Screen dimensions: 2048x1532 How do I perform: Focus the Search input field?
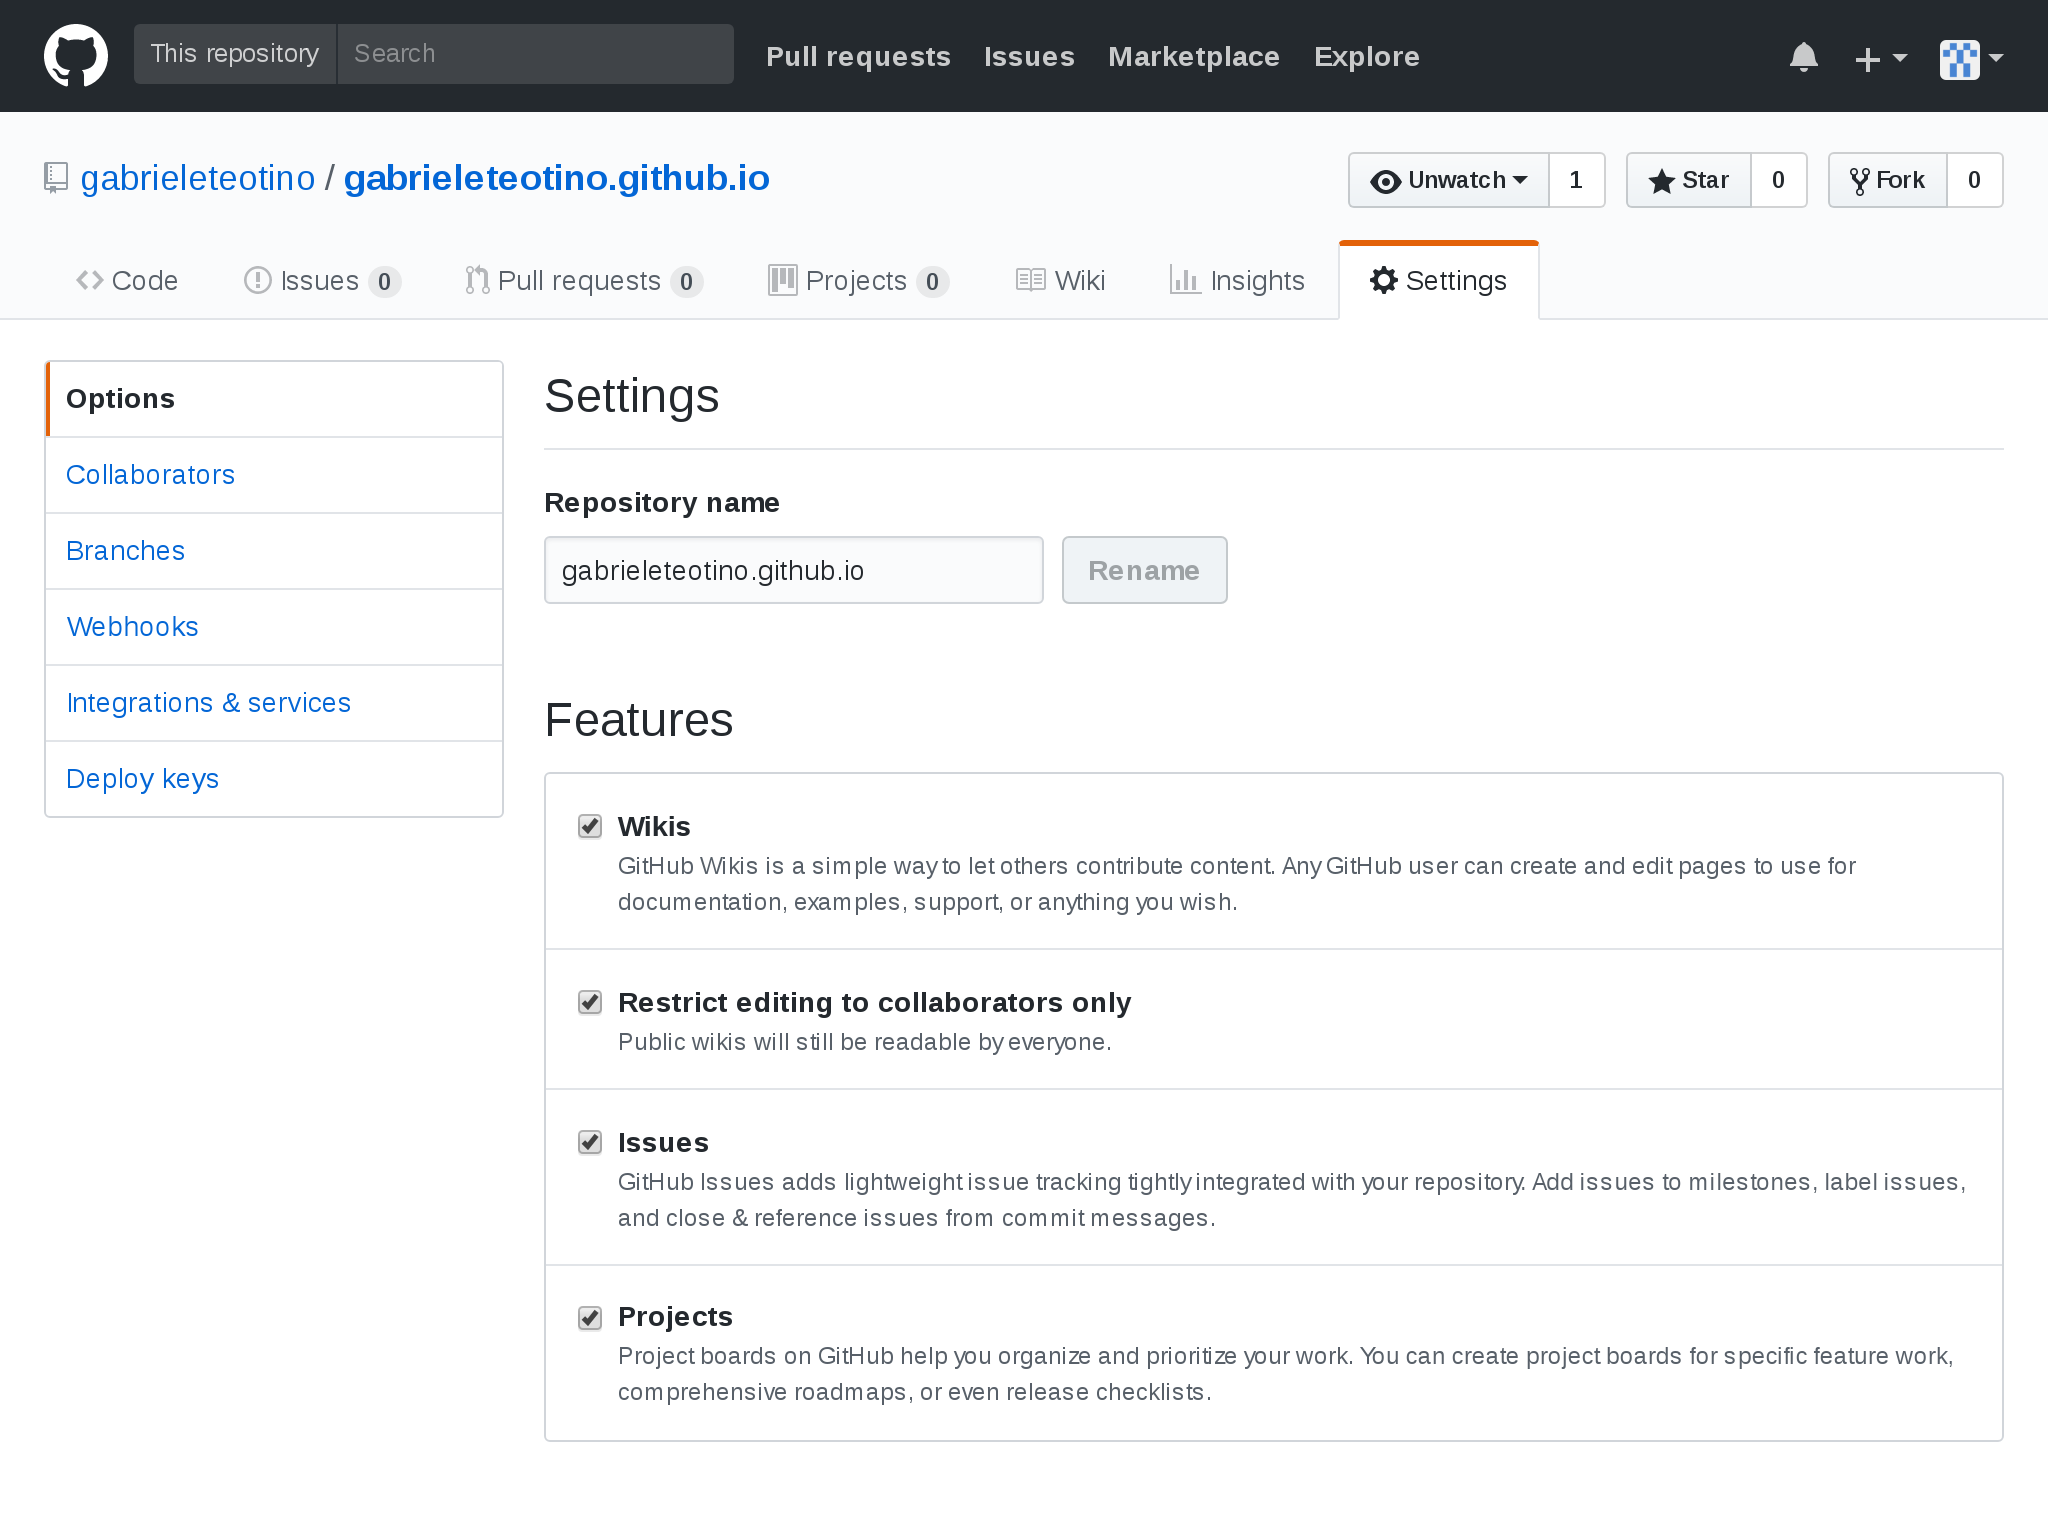536,54
